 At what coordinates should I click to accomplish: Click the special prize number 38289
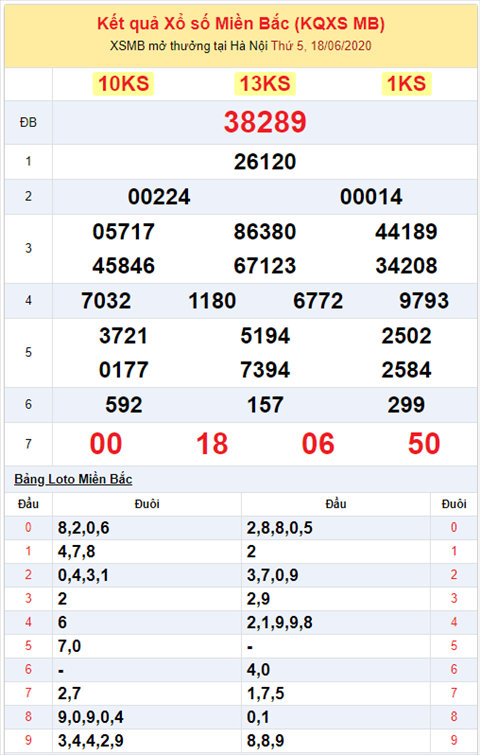tap(265, 122)
